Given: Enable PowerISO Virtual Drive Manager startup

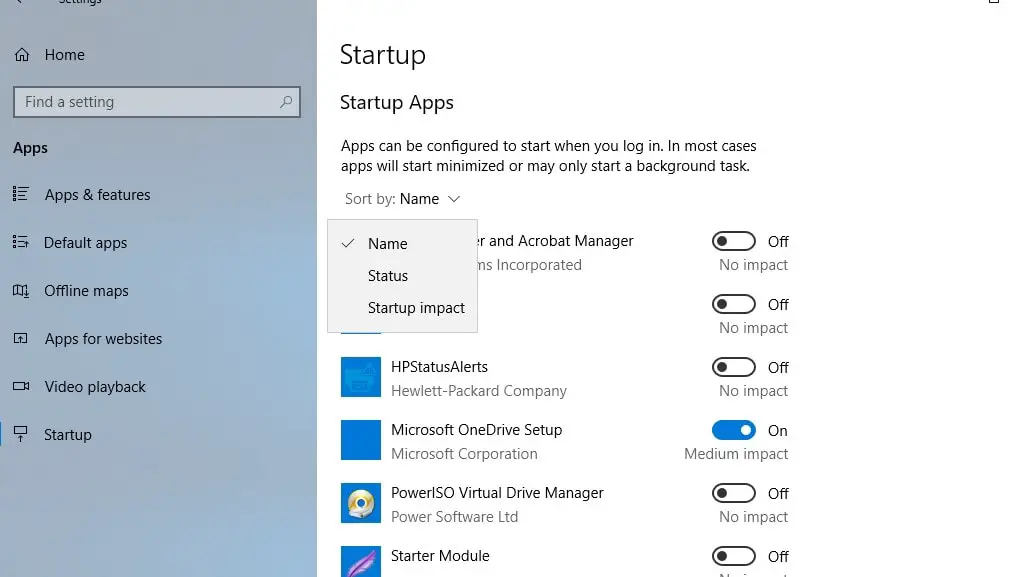Looking at the screenshot, I should point(734,493).
